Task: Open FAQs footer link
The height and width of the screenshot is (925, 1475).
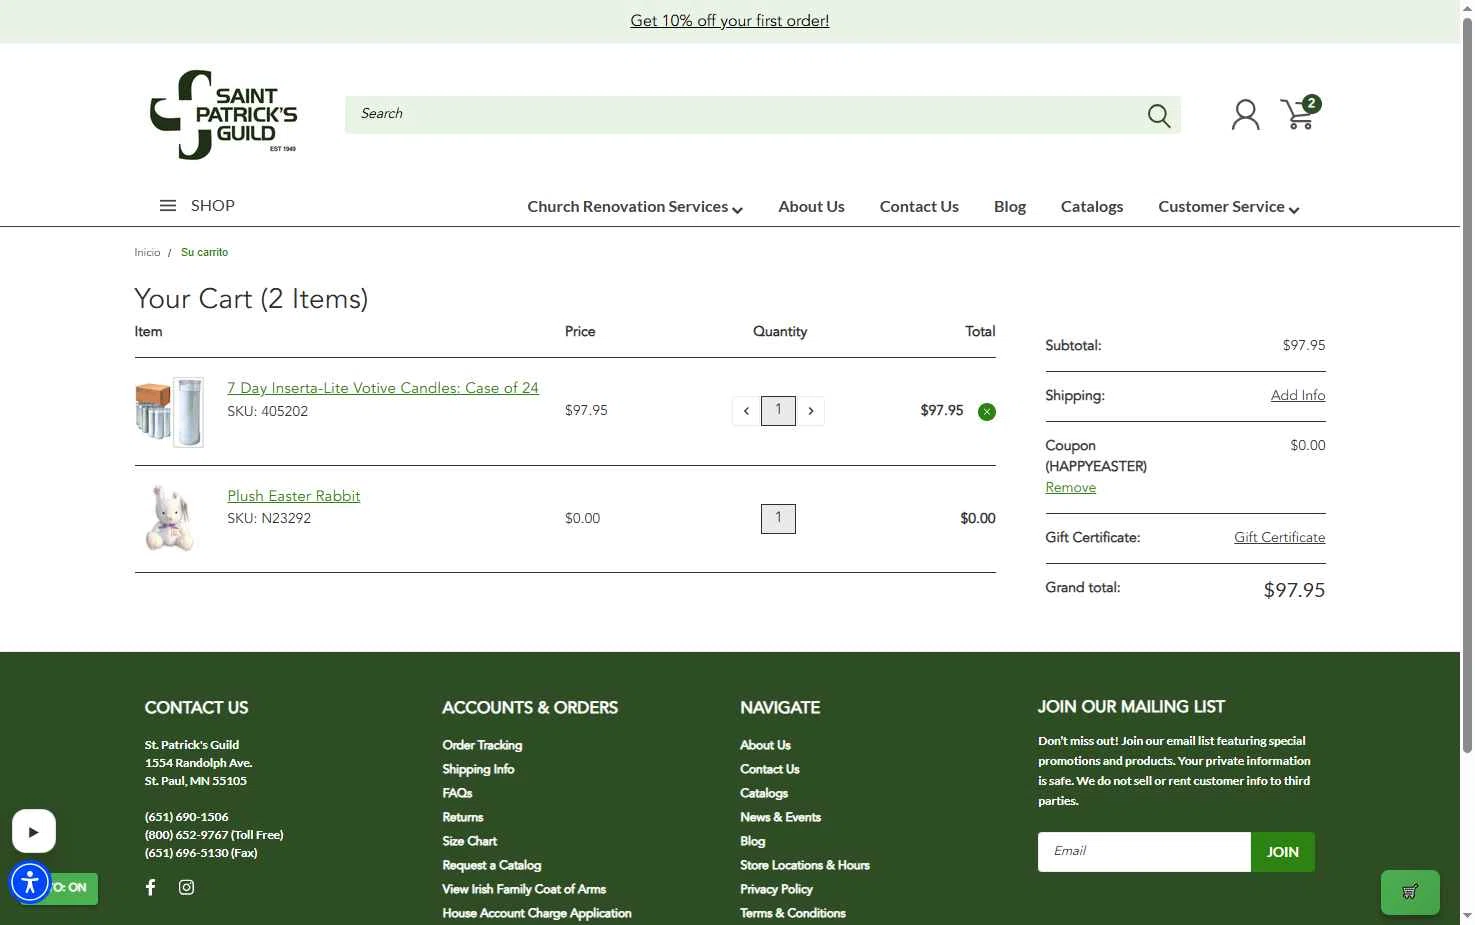Action: click(x=457, y=793)
